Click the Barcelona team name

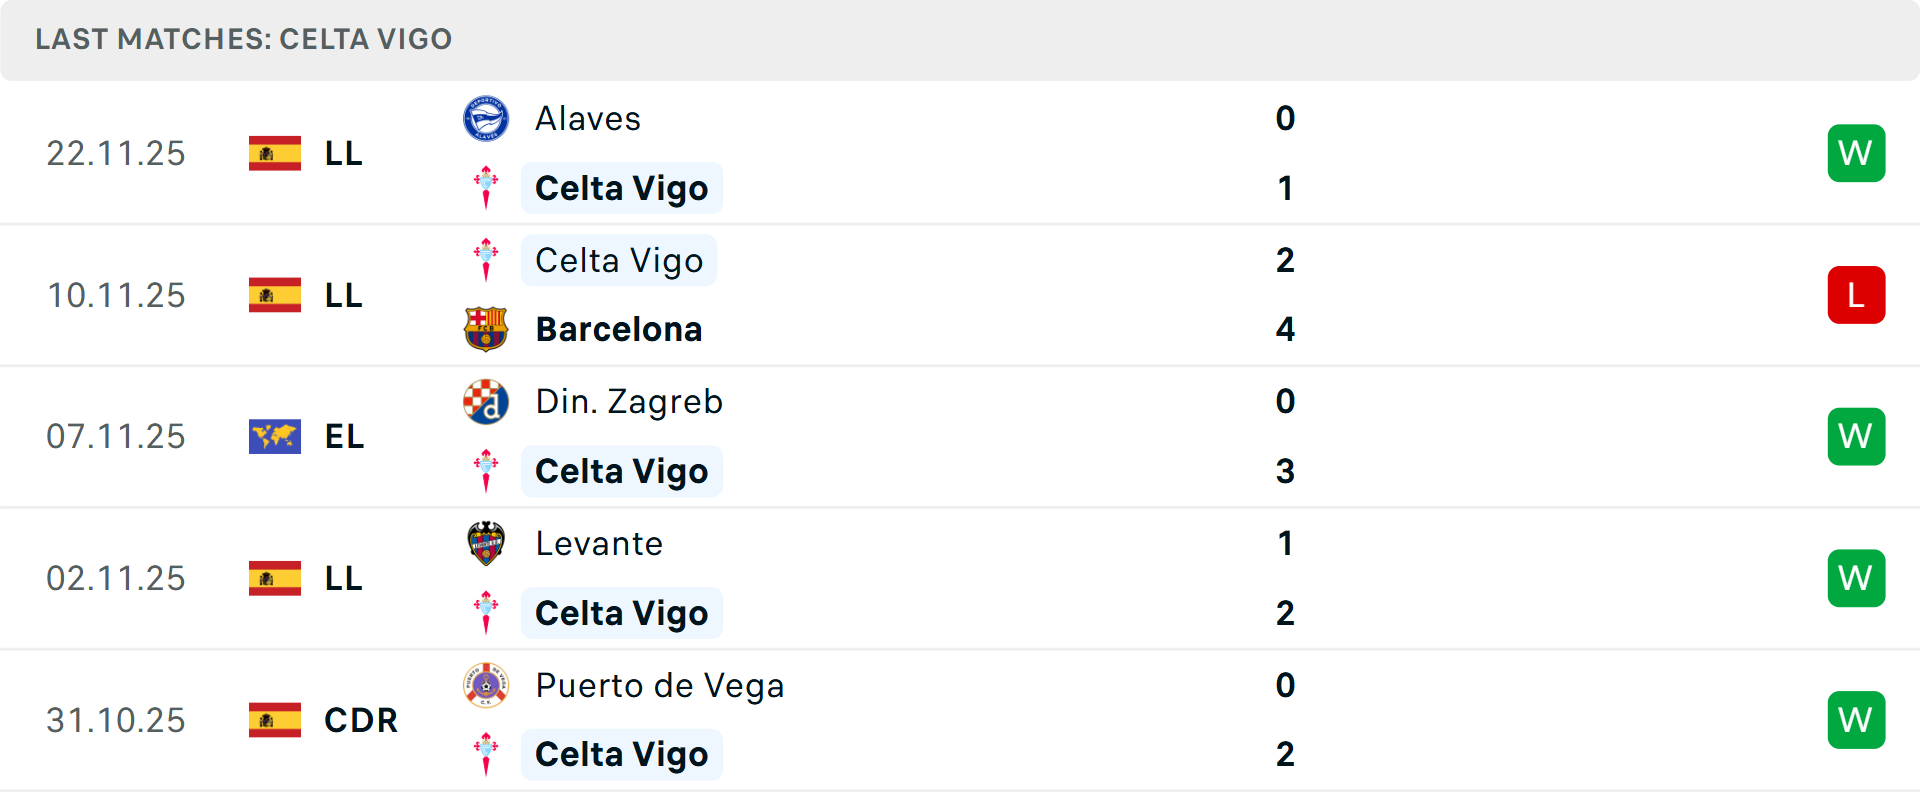pyautogui.click(x=619, y=329)
